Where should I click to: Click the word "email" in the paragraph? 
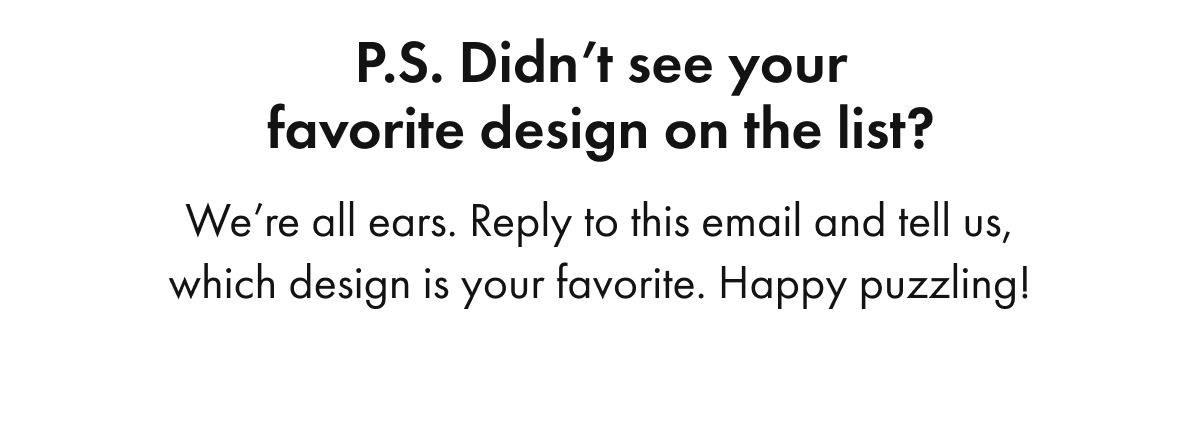747,221
